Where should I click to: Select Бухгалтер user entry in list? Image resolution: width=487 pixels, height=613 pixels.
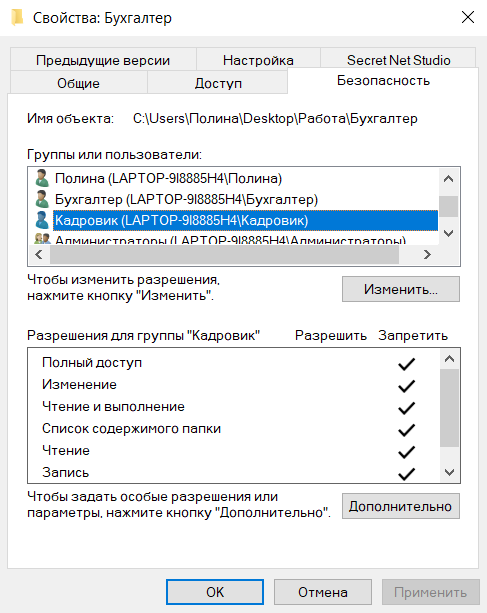[x=186, y=200]
